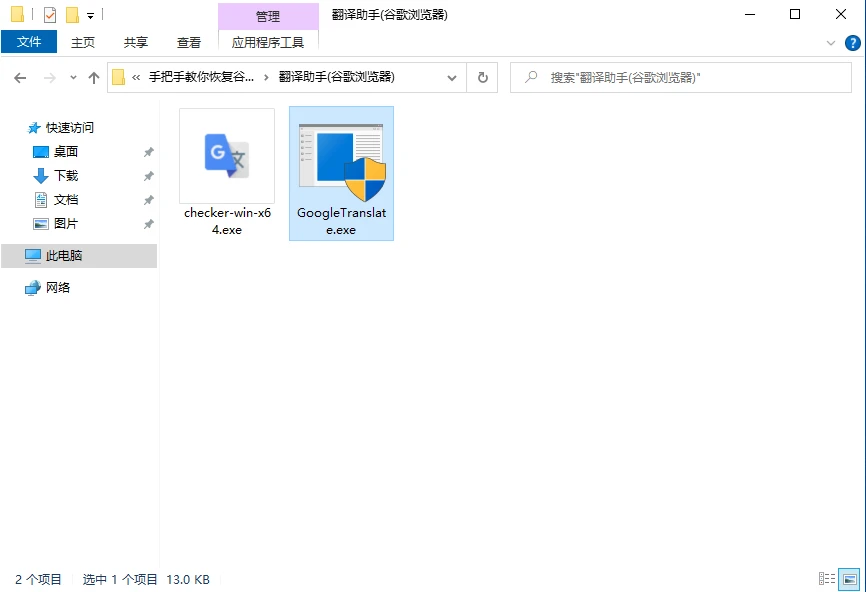Screen dimensions: 866x592
Task: Open 图片 folder in quick access
Action: [66, 224]
